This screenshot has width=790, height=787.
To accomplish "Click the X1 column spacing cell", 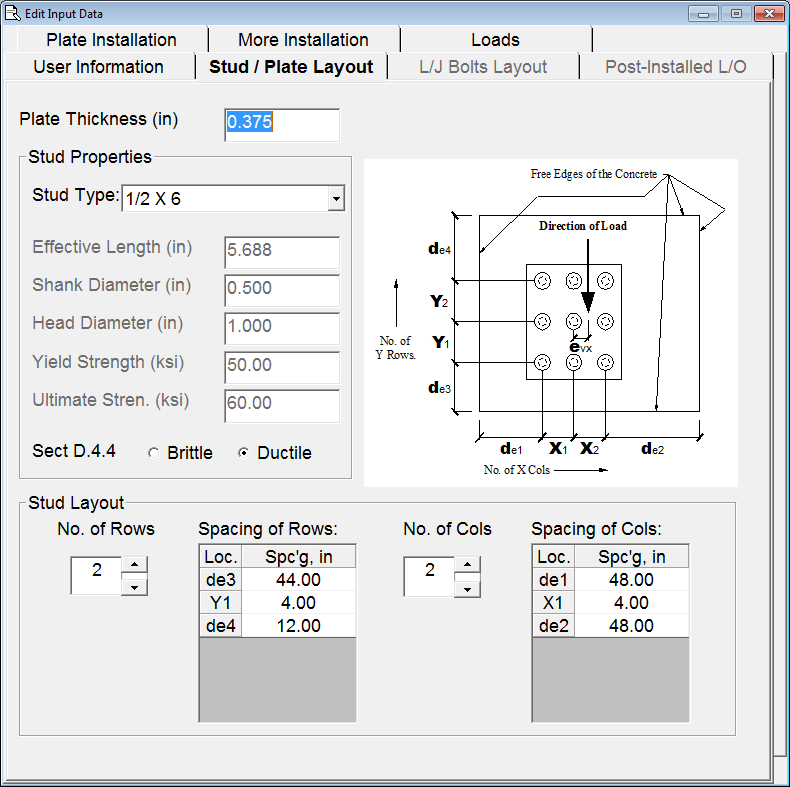I will click(x=630, y=603).
